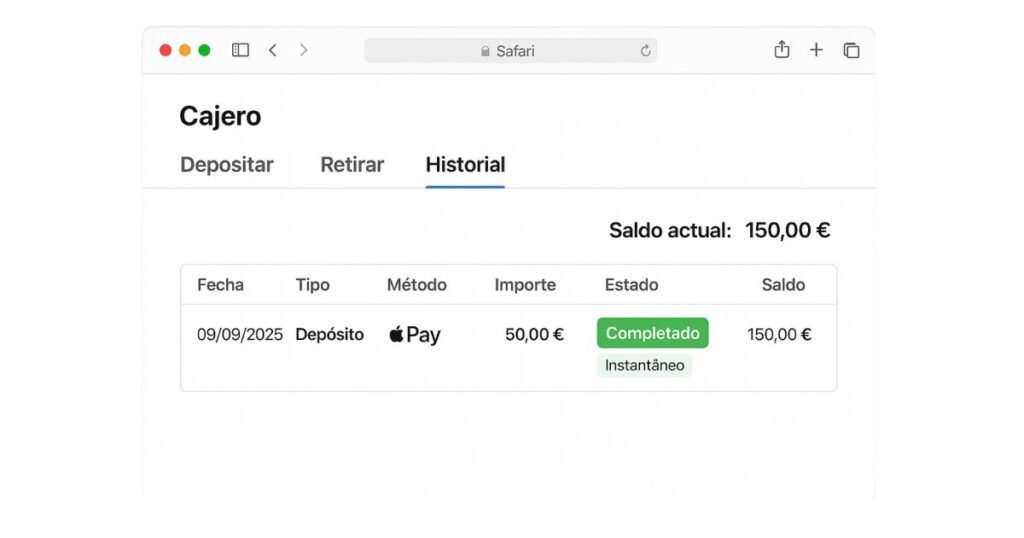Click the Saldo actual label
This screenshot has width=1024, height=538.
[x=670, y=230]
